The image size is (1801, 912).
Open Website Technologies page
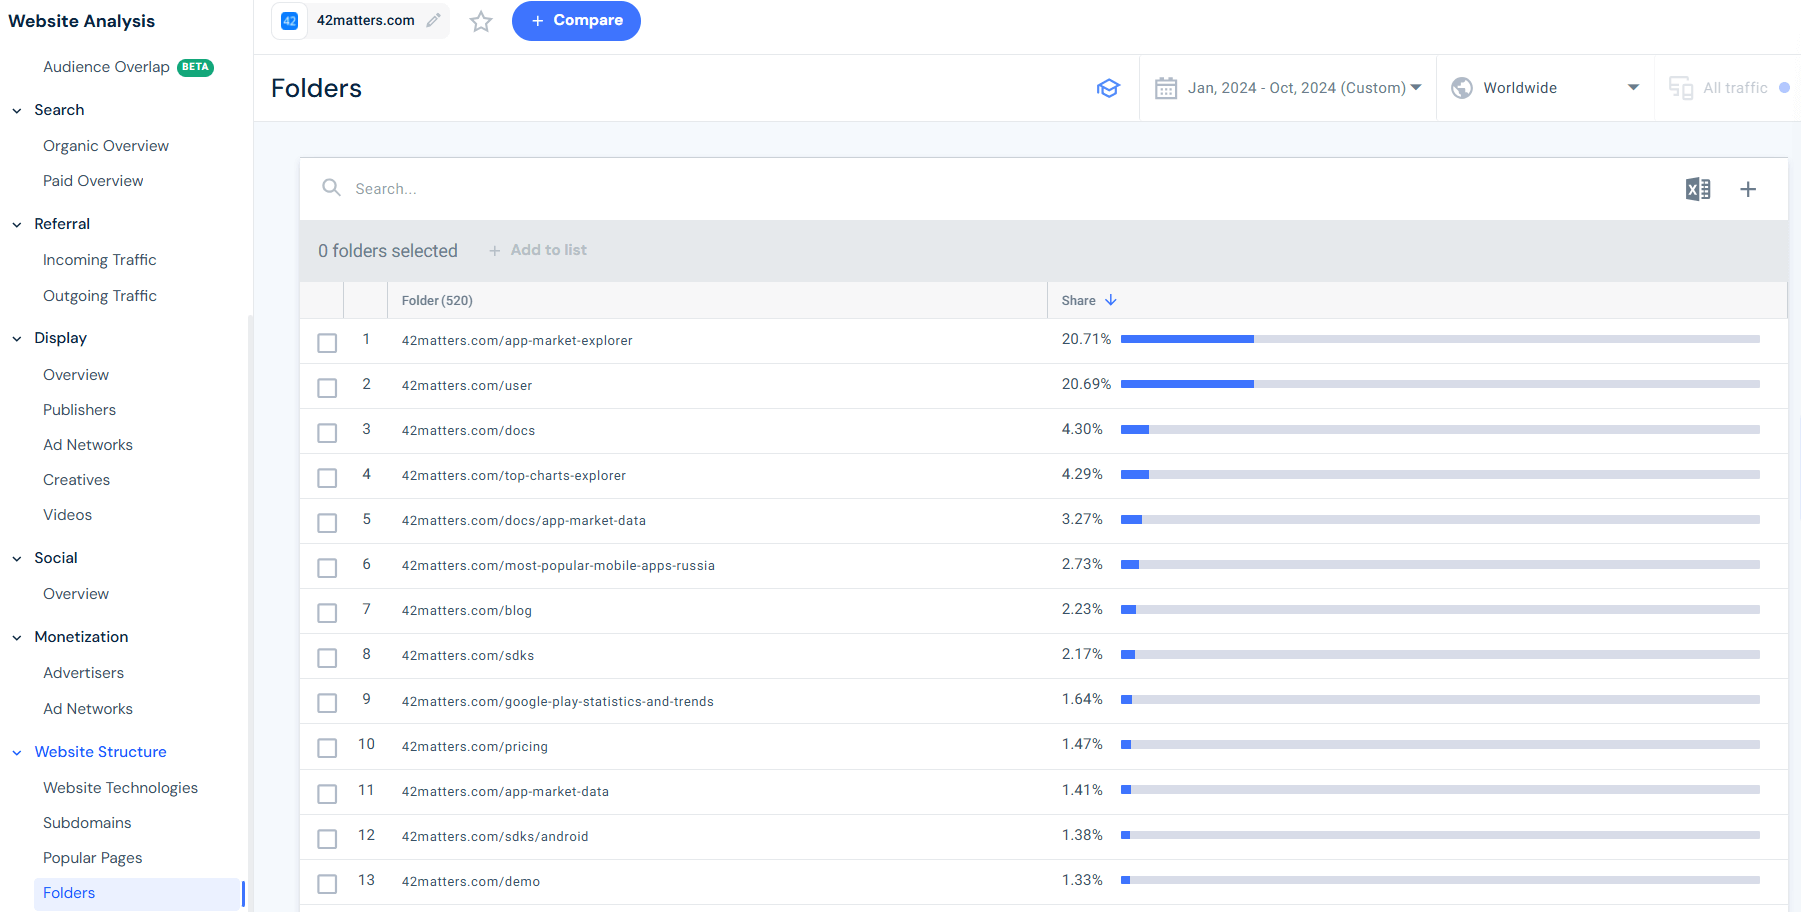[x=120, y=788]
